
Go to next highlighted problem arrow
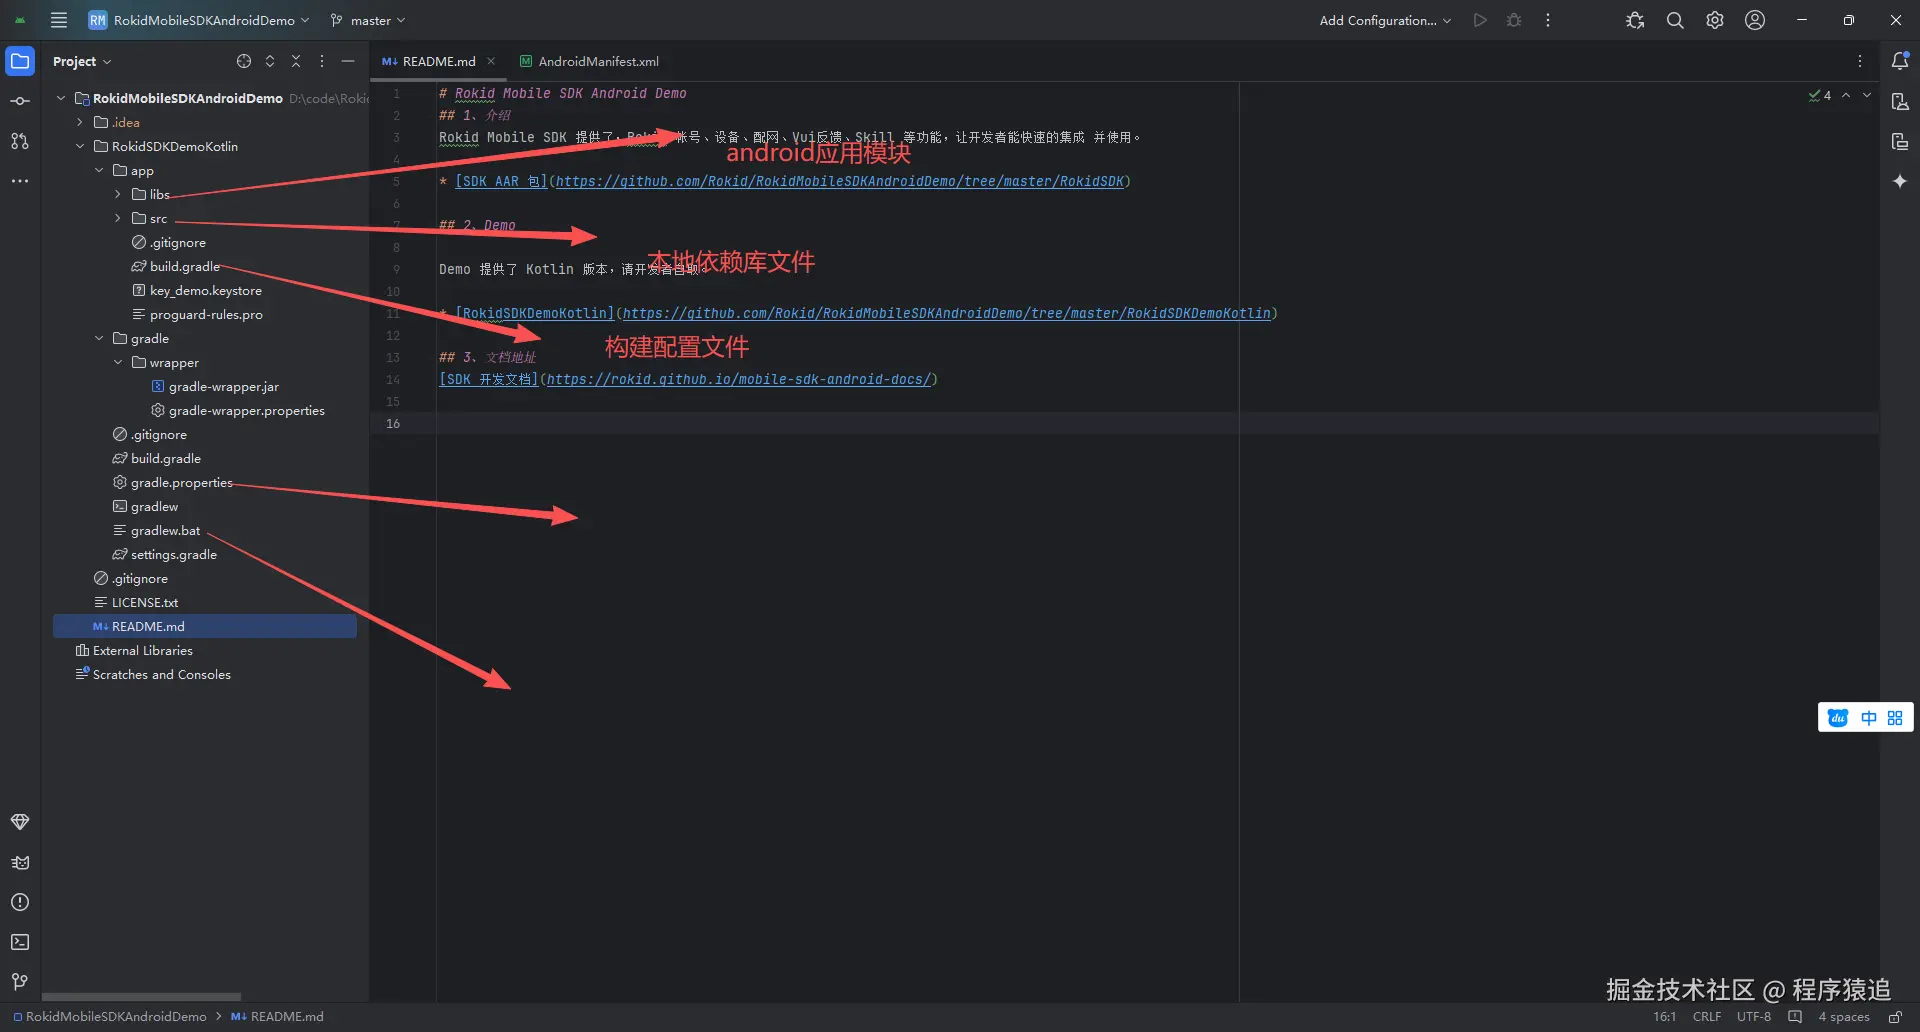tap(1867, 95)
